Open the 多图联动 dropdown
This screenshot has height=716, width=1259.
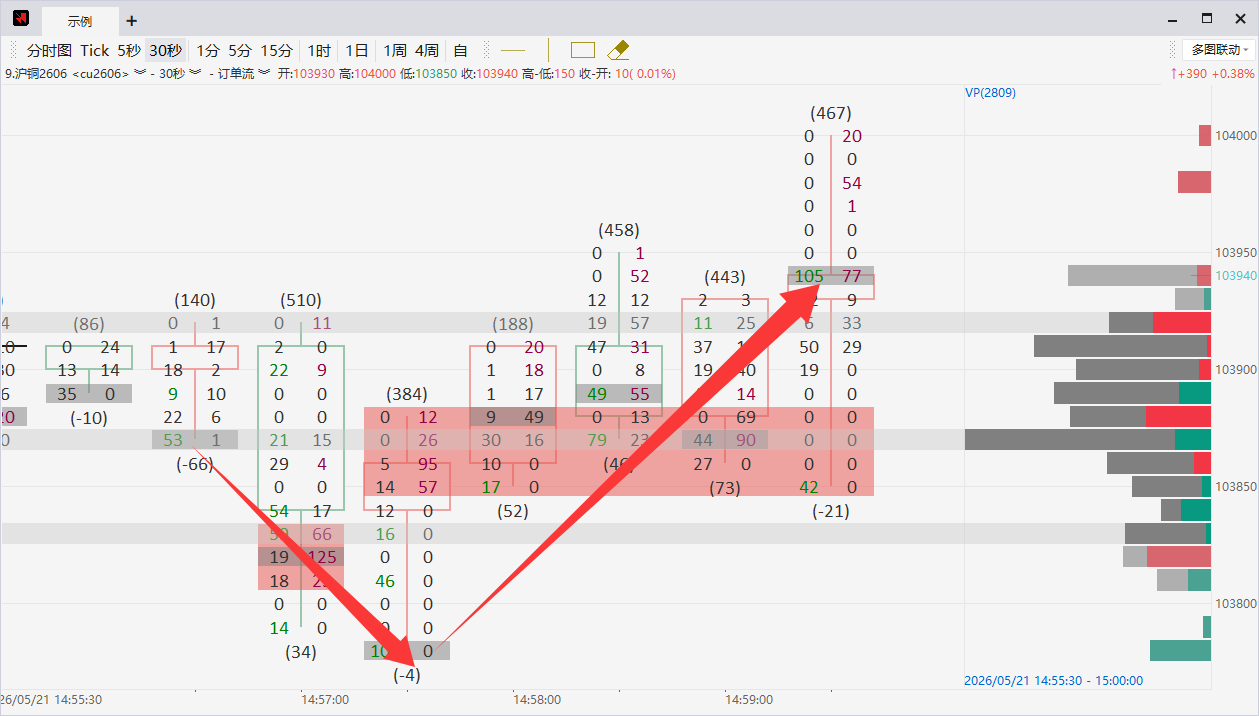tap(1220, 50)
